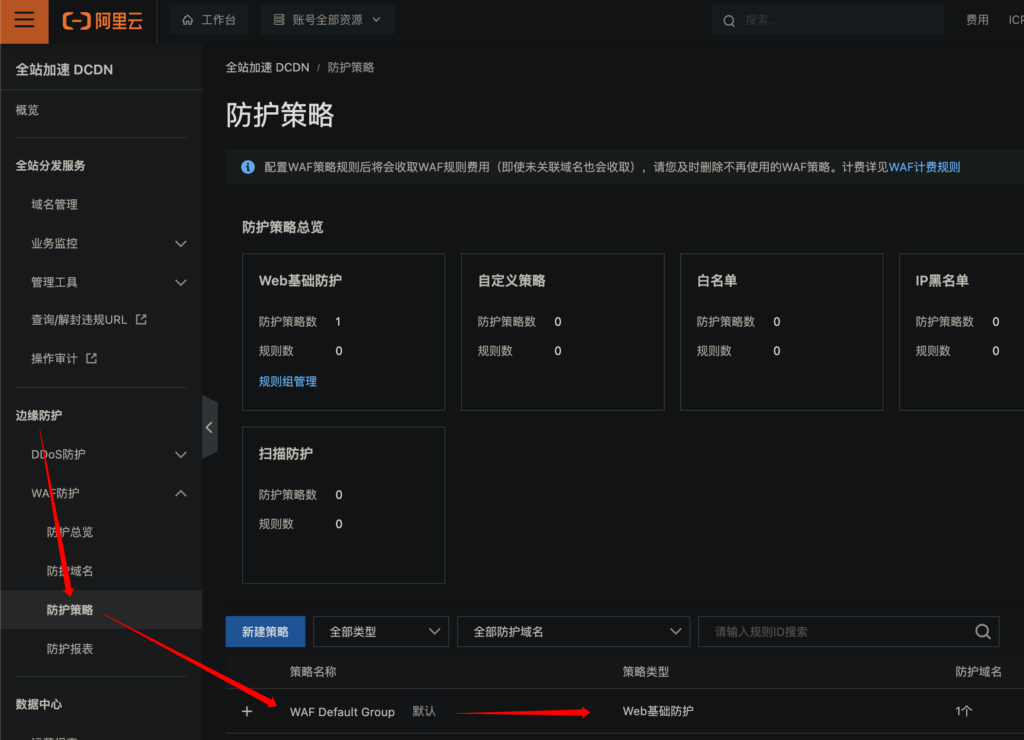Expand the 管理工具 menu
This screenshot has height=740, width=1024.
tap(181, 283)
